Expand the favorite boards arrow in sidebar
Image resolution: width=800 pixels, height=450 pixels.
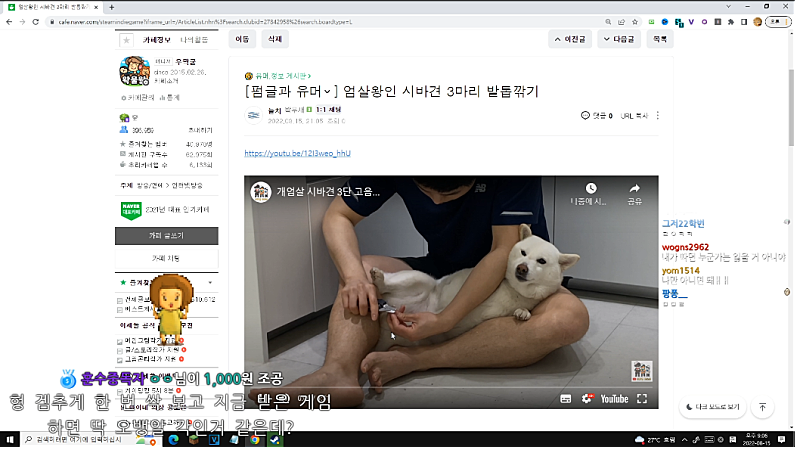click(210, 282)
